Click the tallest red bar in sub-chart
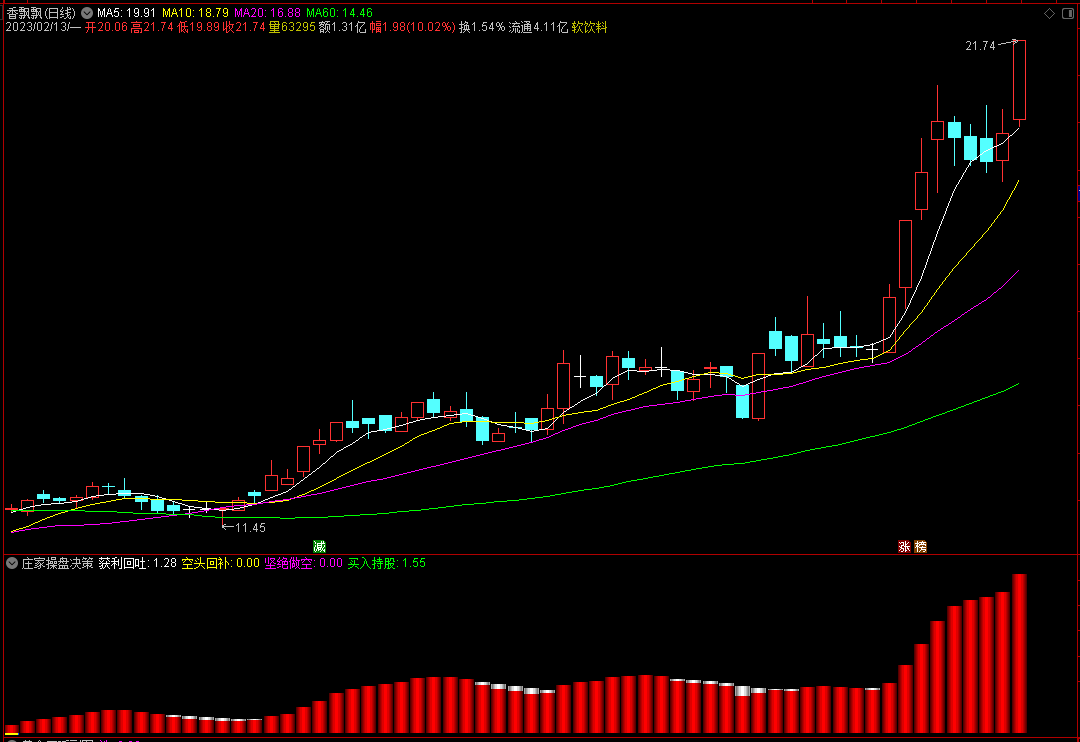Screen dimensions: 1080x742 point(1019,653)
